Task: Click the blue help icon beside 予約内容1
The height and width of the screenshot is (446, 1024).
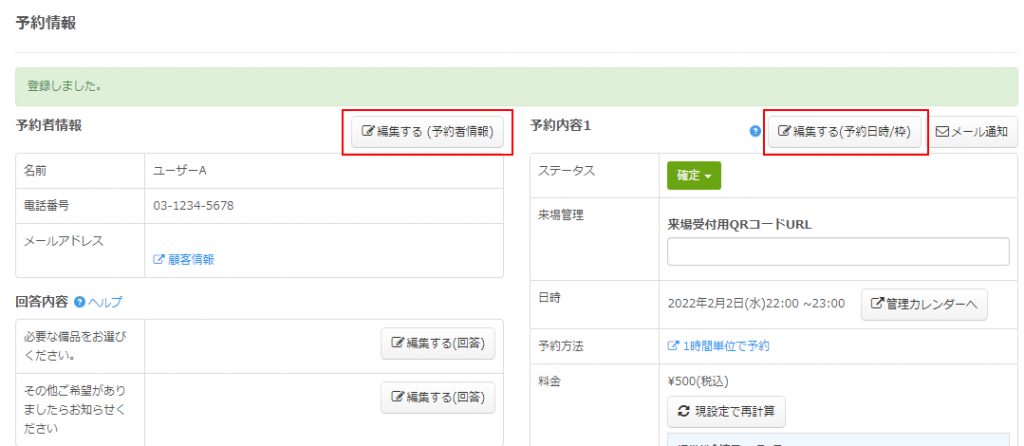Action: [x=755, y=132]
